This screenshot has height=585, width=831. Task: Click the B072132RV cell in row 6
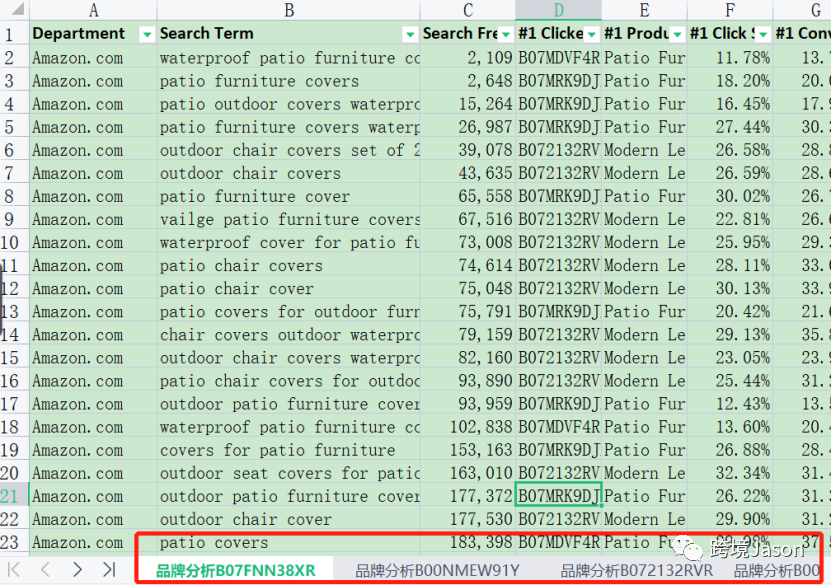(x=559, y=150)
